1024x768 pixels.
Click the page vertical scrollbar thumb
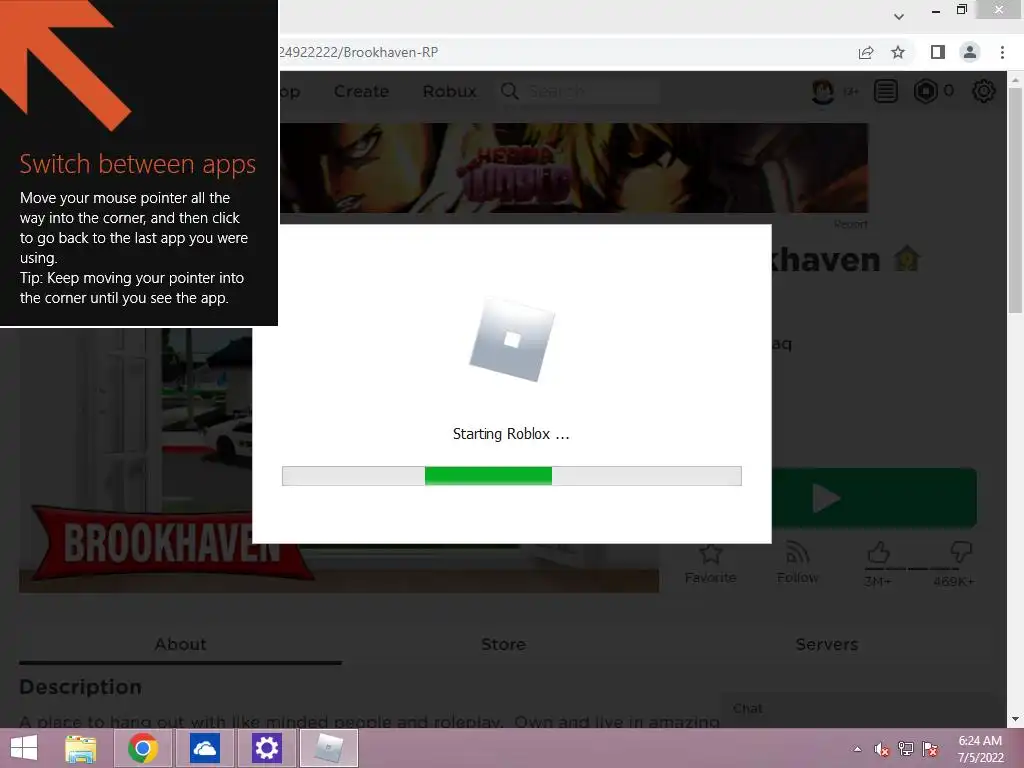click(x=1014, y=202)
